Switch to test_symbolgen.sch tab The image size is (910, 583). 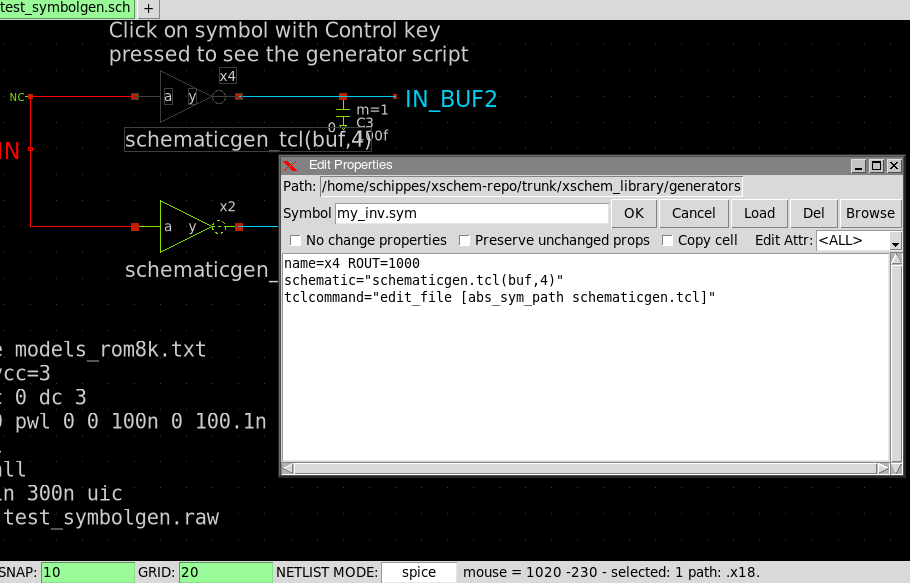(66, 8)
